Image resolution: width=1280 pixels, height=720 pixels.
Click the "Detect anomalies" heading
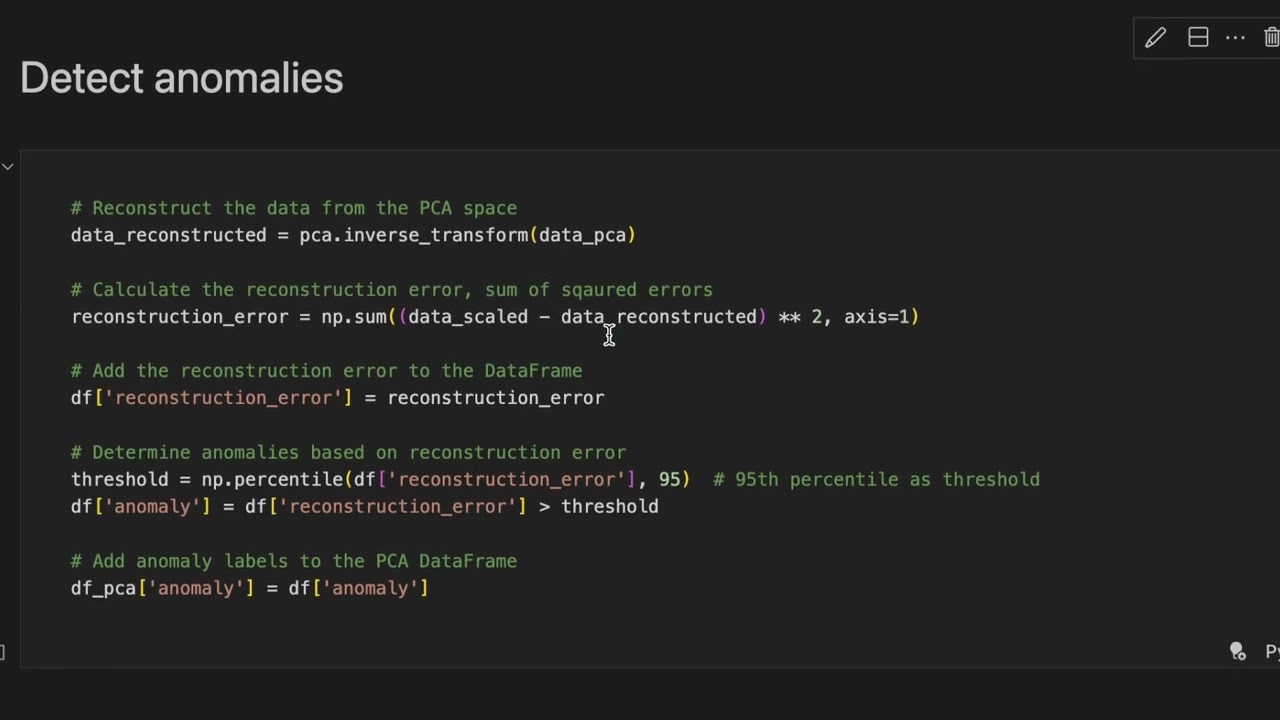(x=181, y=78)
